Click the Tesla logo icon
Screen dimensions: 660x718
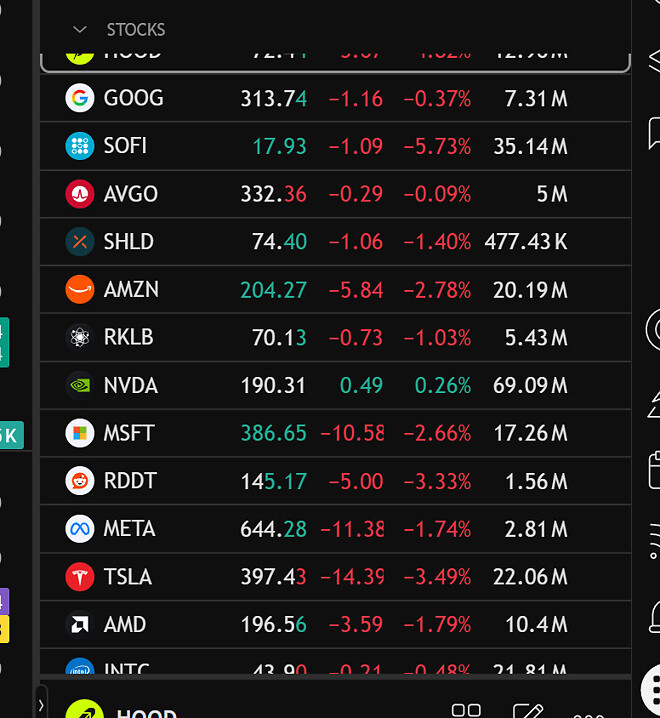pyautogui.click(x=80, y=577)
